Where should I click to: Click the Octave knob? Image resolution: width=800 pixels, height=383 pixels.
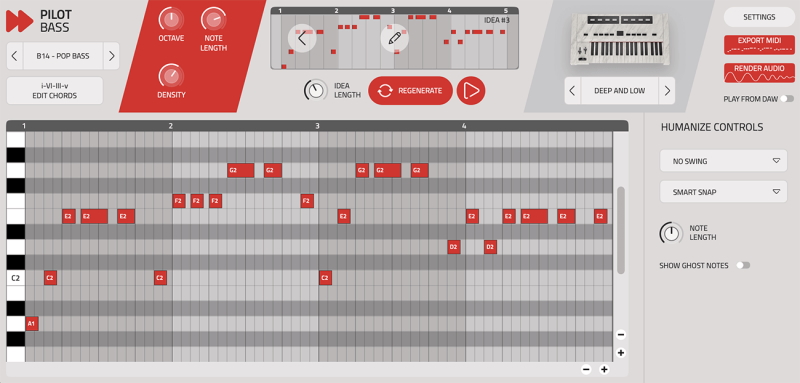tap(171, 19)
